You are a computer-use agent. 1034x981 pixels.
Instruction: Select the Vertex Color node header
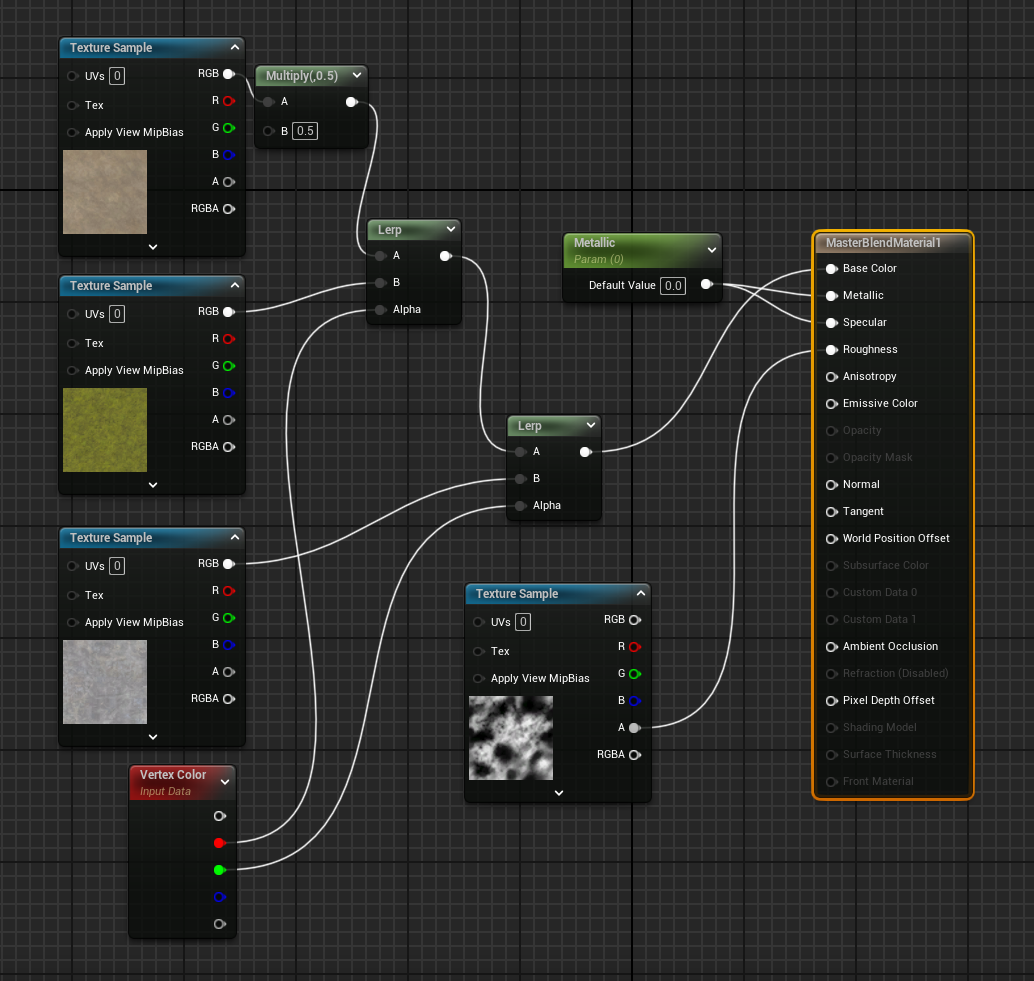[x=173, y=775]
